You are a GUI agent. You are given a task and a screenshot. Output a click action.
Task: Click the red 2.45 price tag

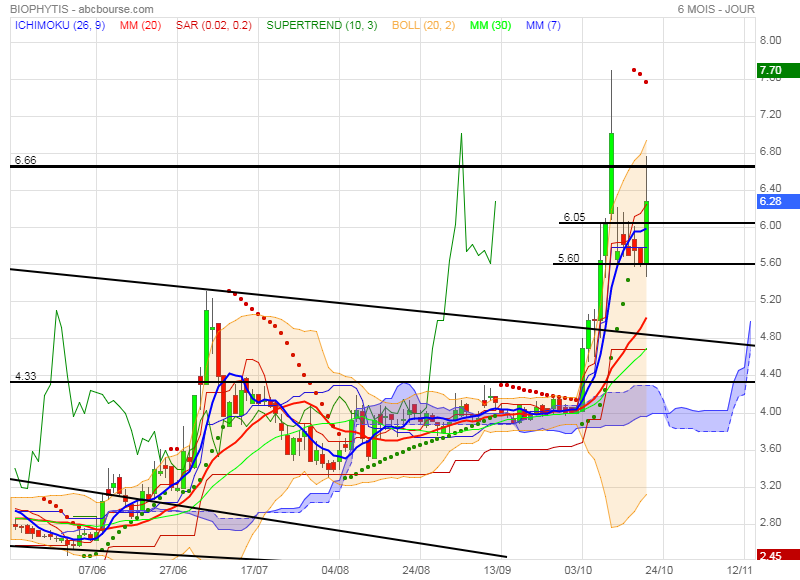[779, 555]
